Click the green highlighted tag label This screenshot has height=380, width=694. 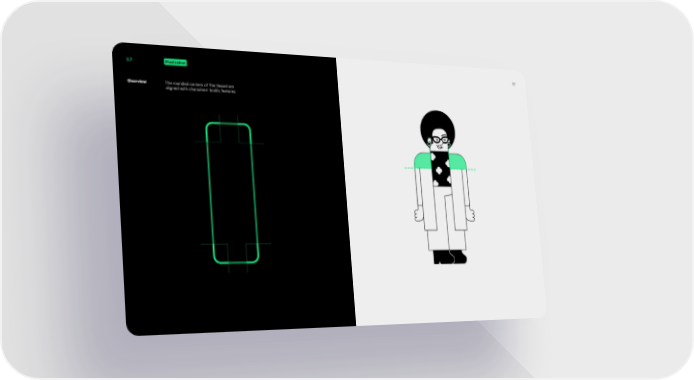tap(175, 63)
